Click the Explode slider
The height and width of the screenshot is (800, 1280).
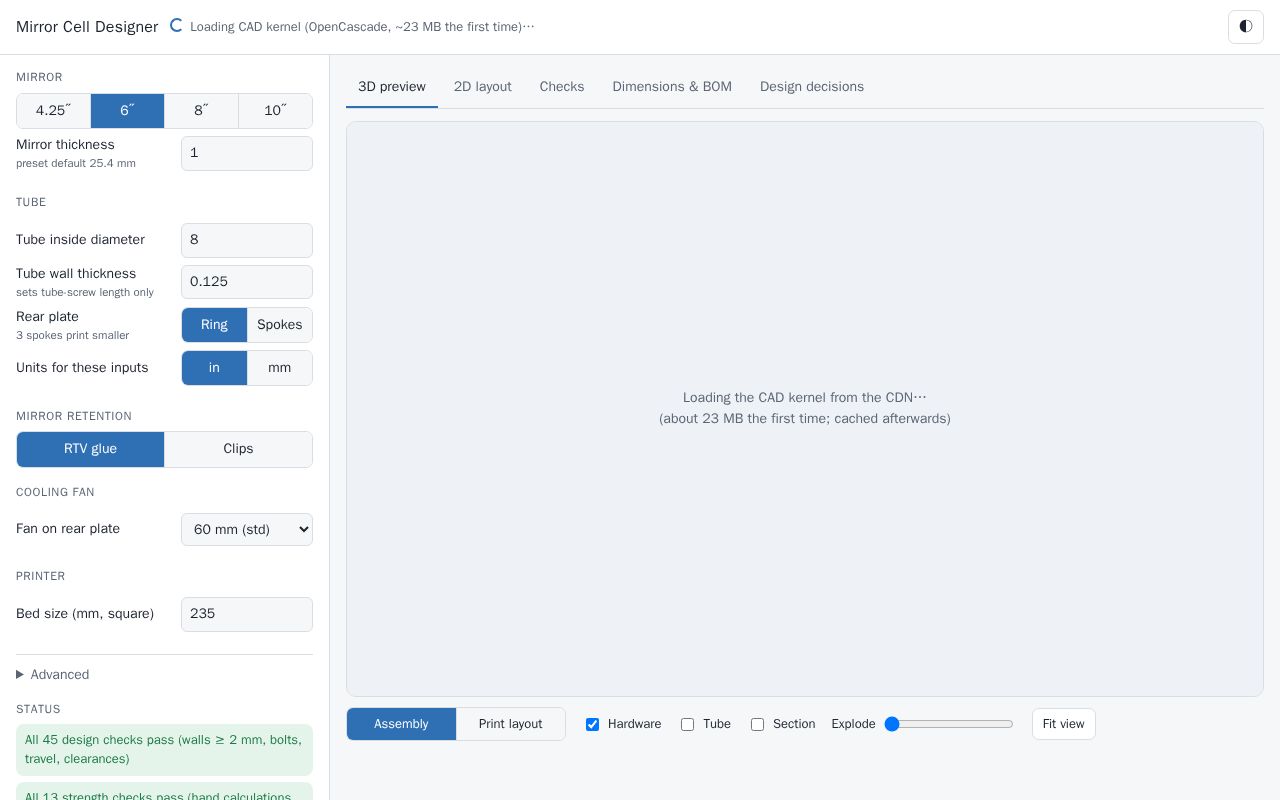click(949, 724)
